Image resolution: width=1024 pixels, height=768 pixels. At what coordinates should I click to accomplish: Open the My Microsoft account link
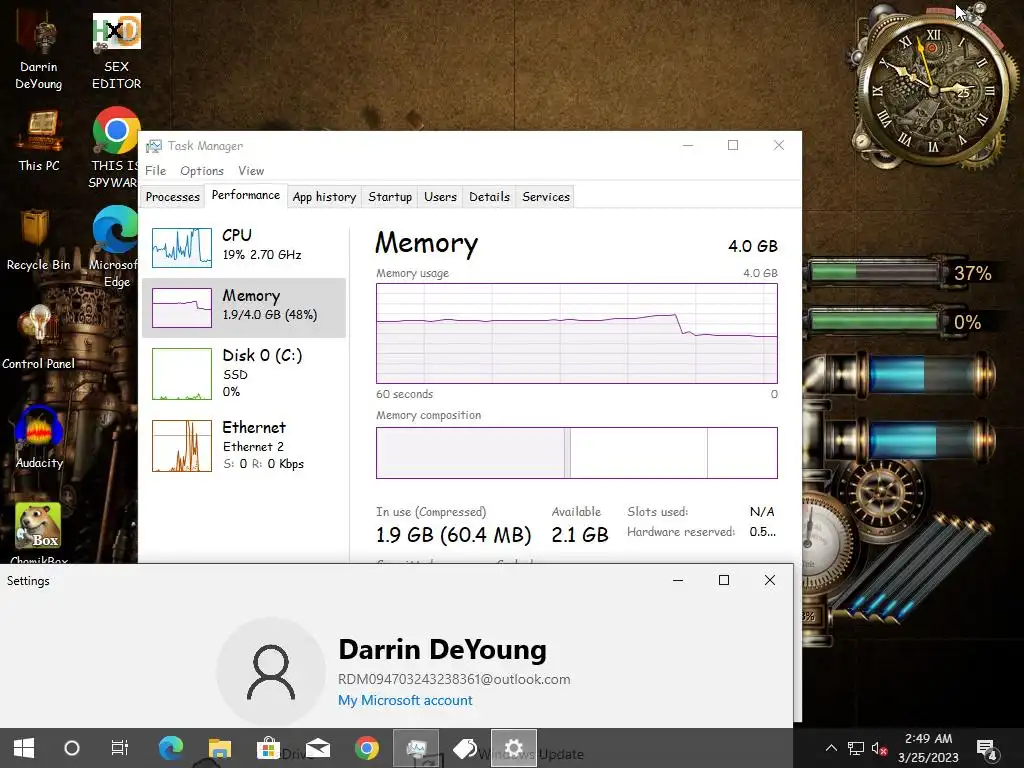(405, 700)
